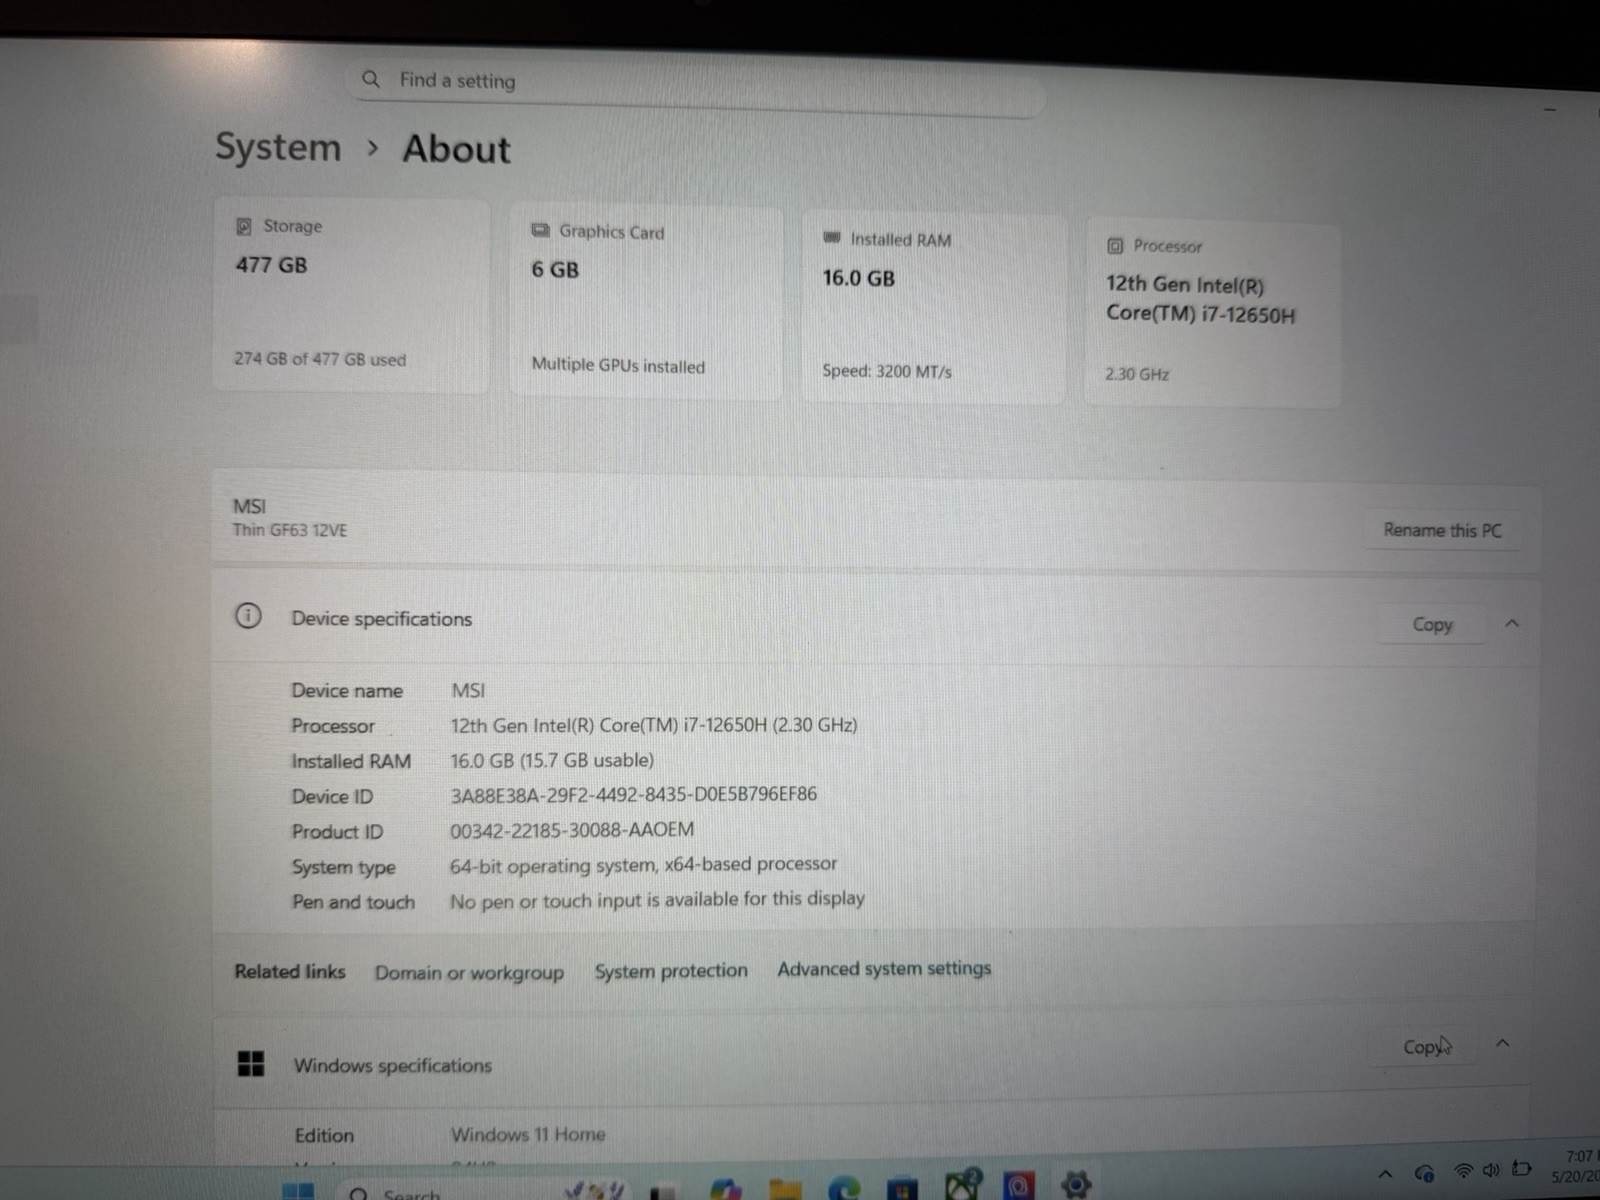Select the Windows 11 Home edition text
Viewport: 1600px width, 1200px height.
[x=528, y=1134]
